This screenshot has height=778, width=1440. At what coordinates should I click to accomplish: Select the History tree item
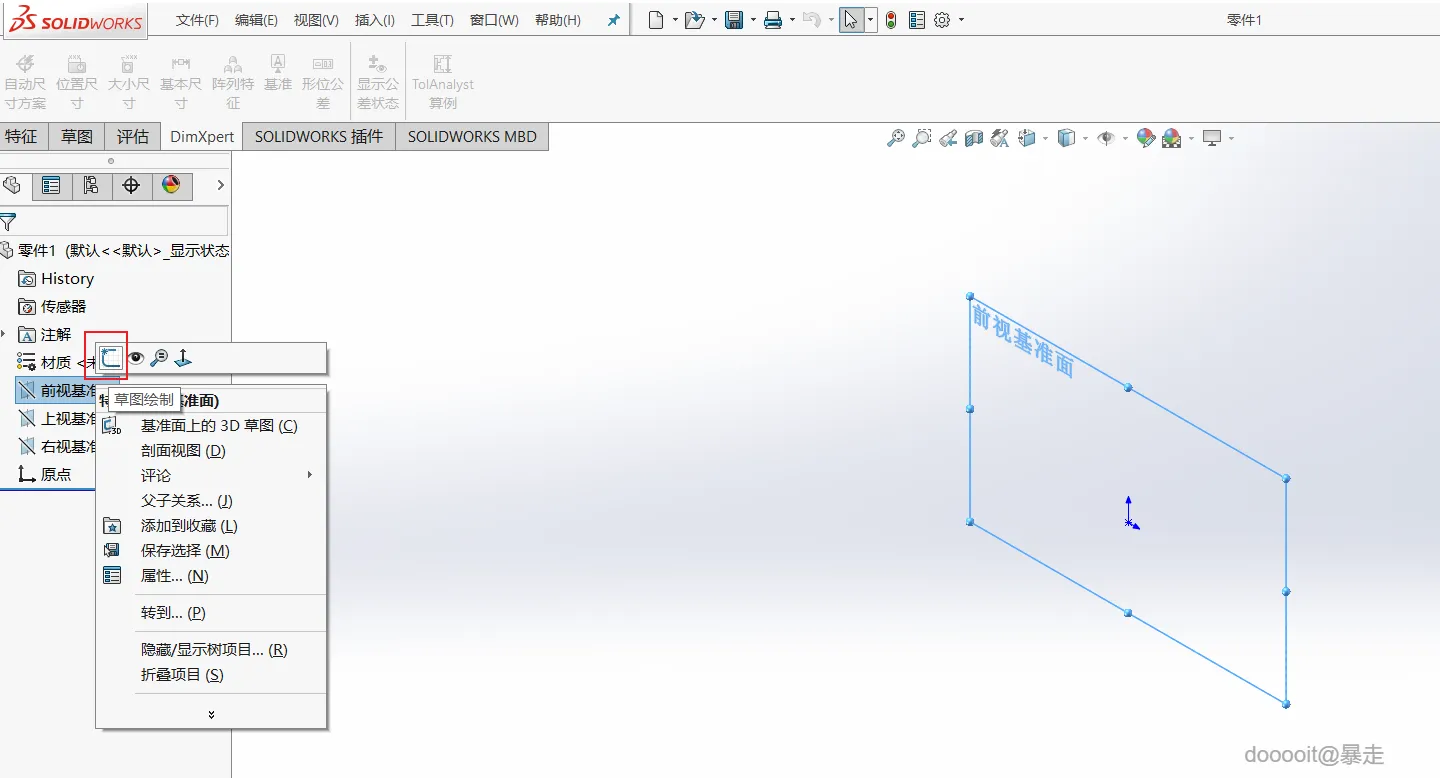click(x=56, y=279)
